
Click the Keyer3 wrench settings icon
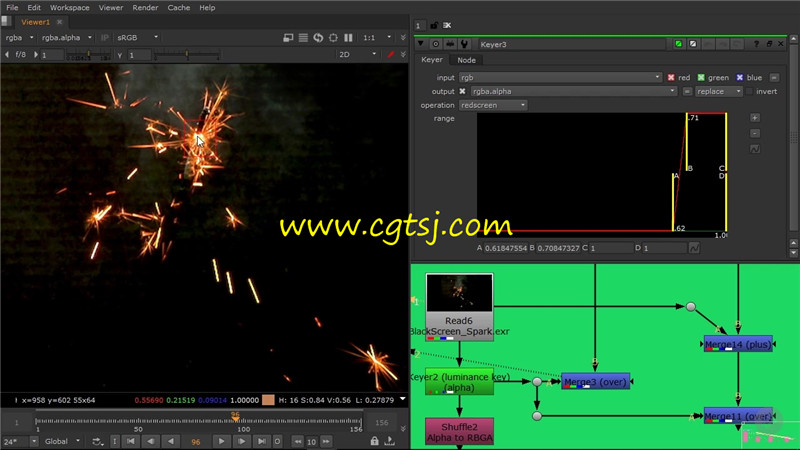click(x=464, y=44)
